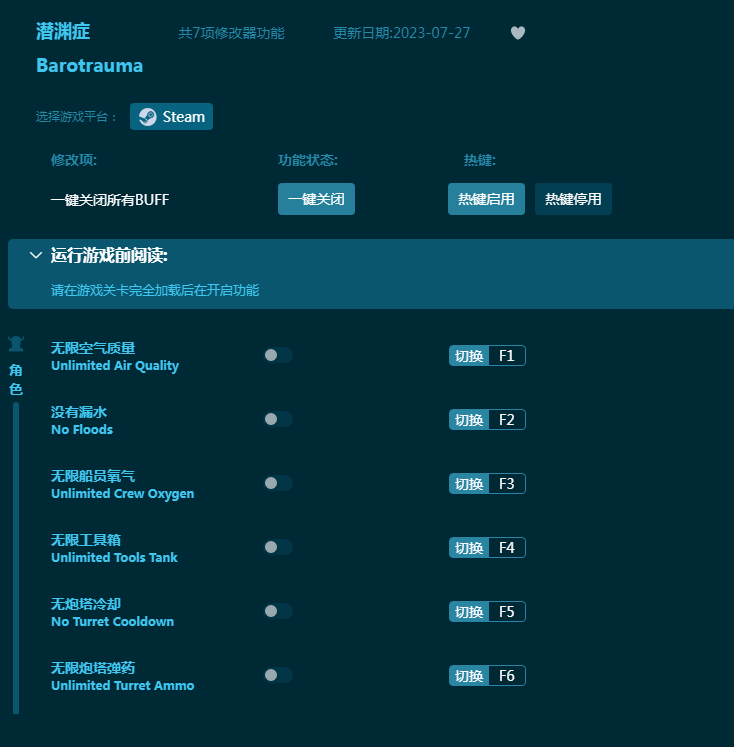Select the Steam platform button
The height and width of the screenshot is (747, 734).
(x=171, y=117)
